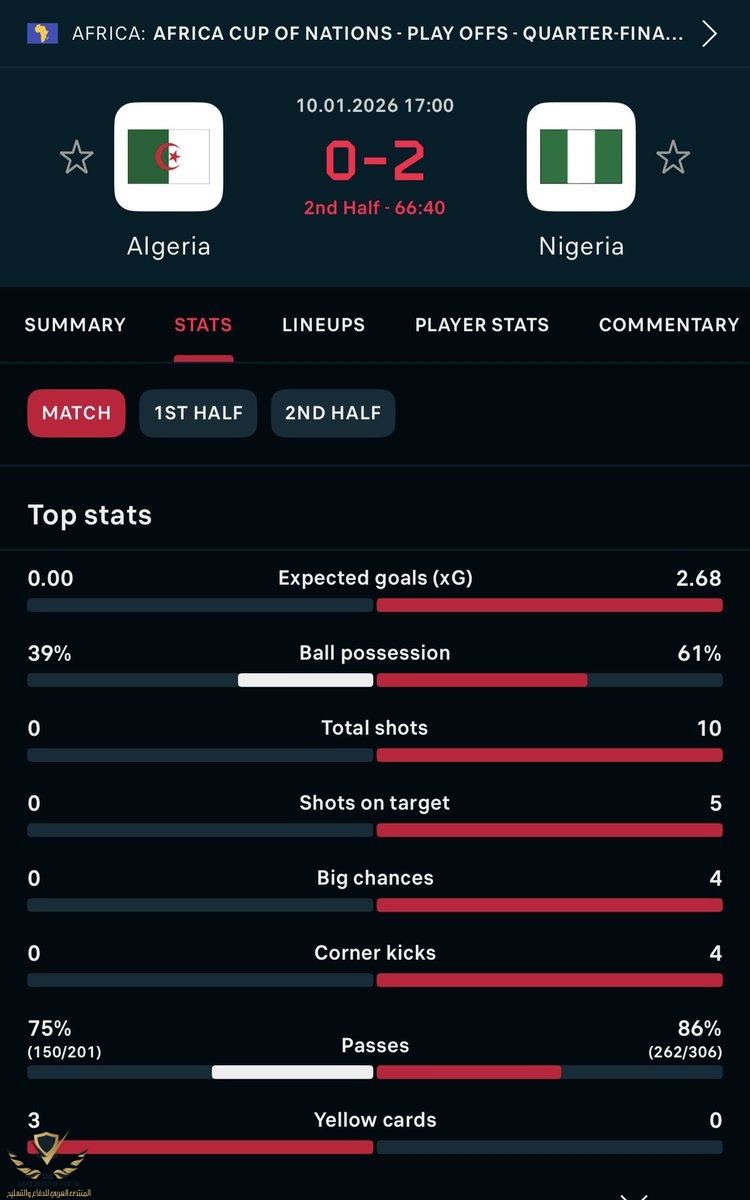Open the Lineups tab

[x=323, y=325]
